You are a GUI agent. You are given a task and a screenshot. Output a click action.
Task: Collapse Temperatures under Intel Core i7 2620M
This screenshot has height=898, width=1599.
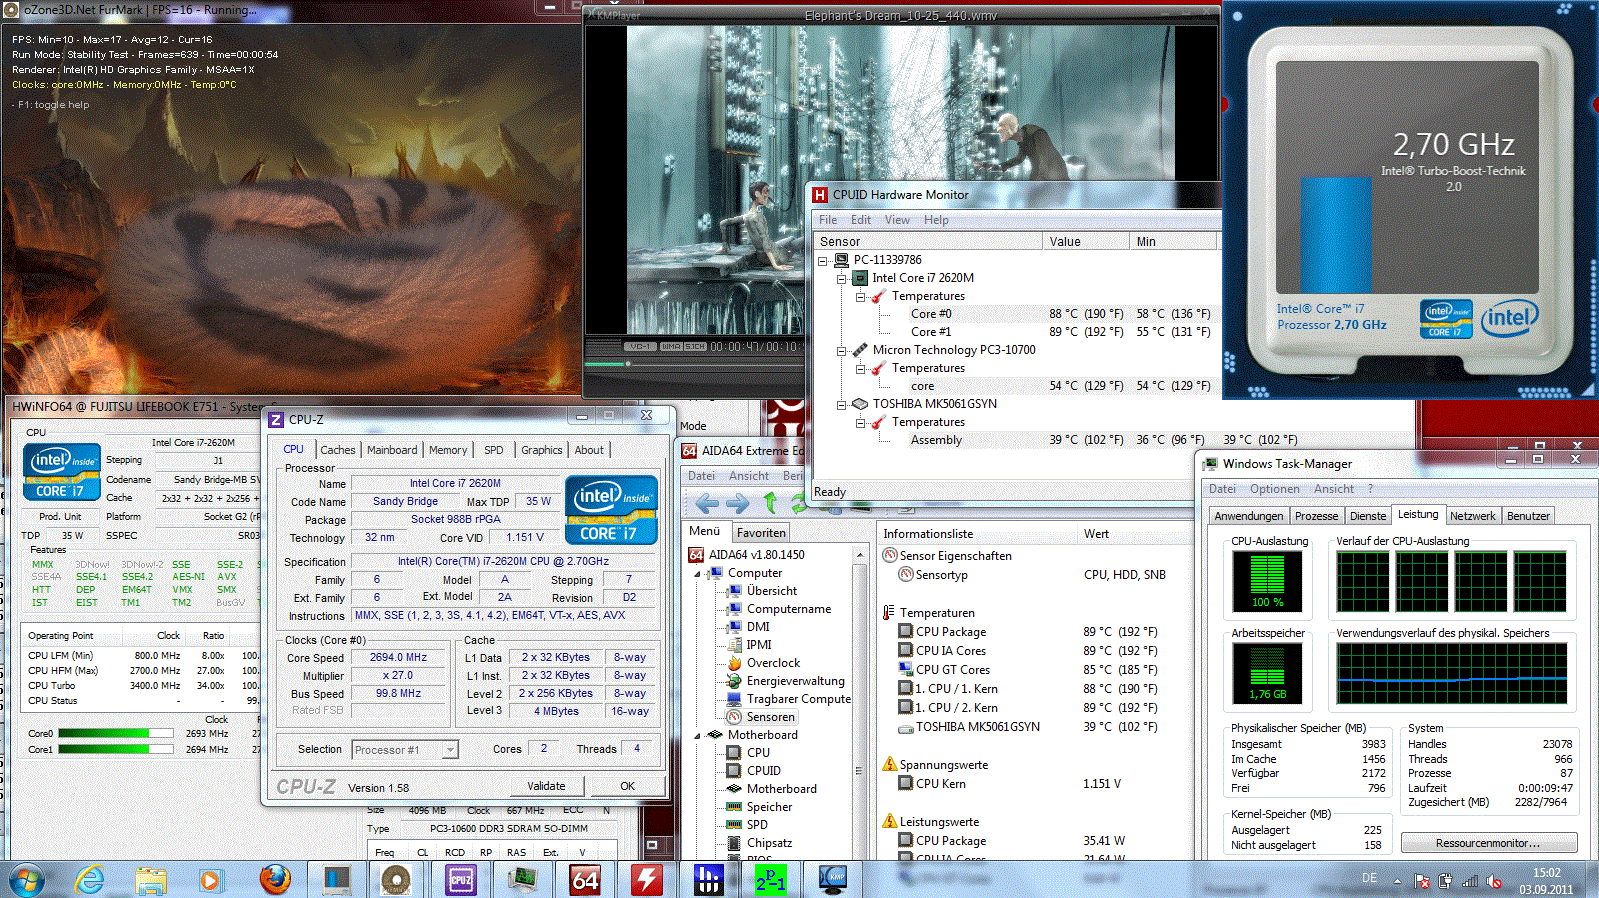(859, 296)
